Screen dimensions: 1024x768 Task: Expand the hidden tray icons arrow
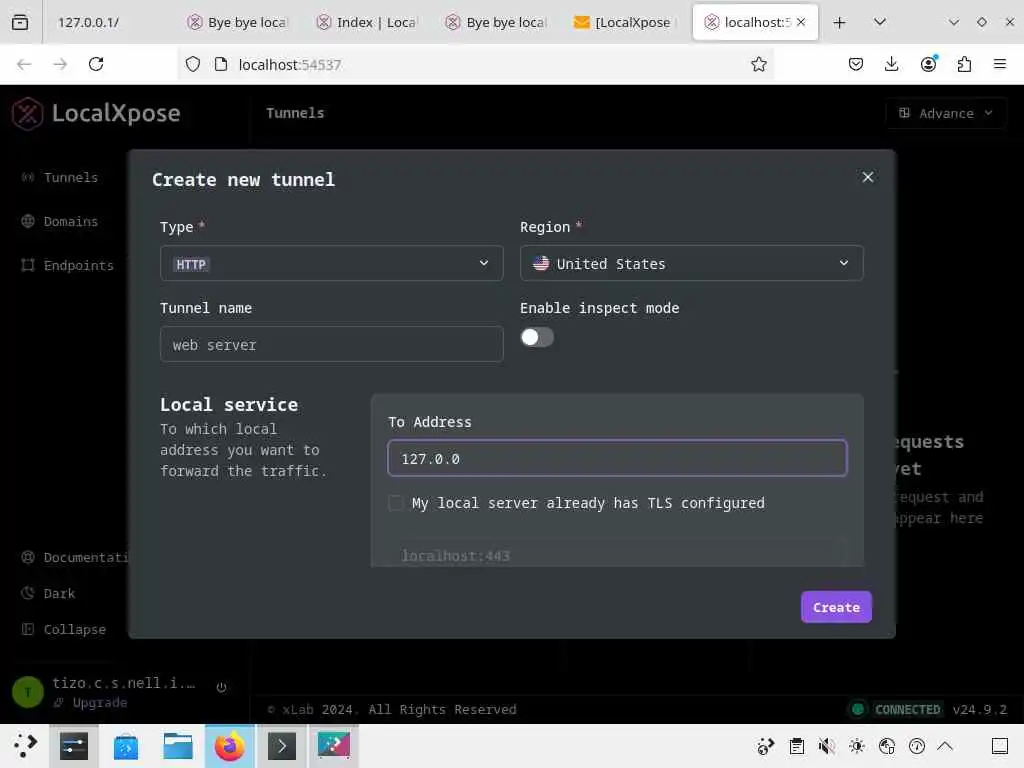(x=945, y=746)
